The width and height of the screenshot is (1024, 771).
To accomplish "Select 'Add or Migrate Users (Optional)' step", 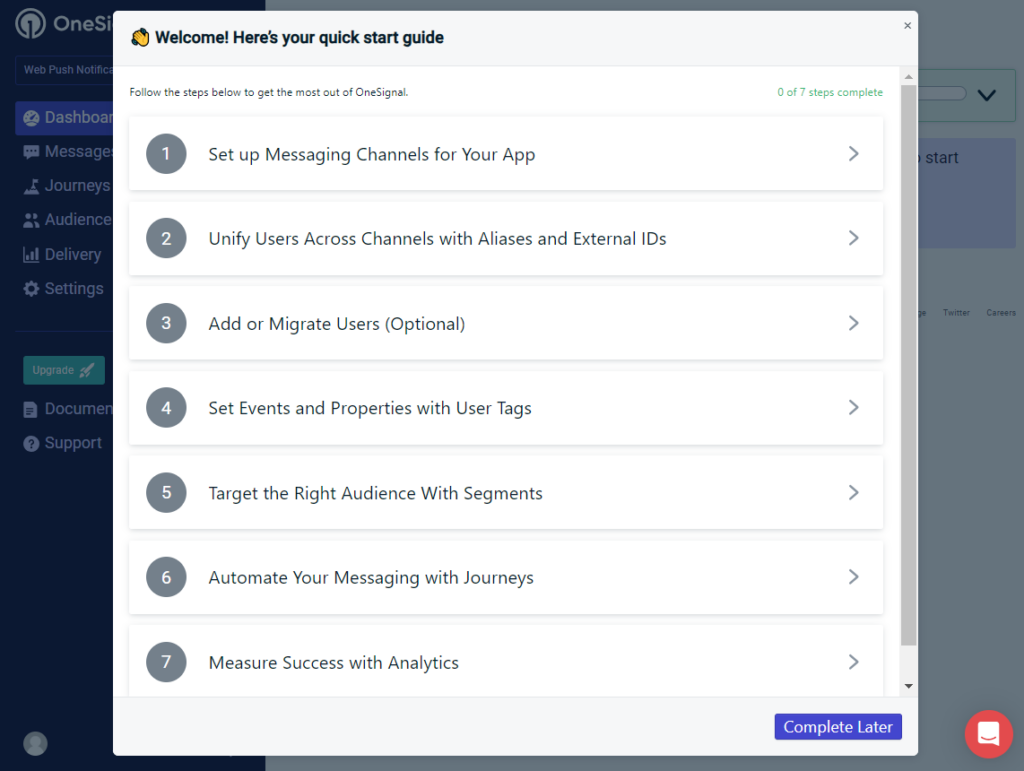I will coord(506,323).
